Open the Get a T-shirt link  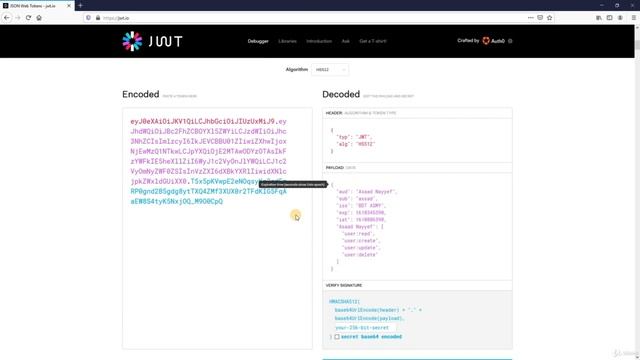click(373, 41)
